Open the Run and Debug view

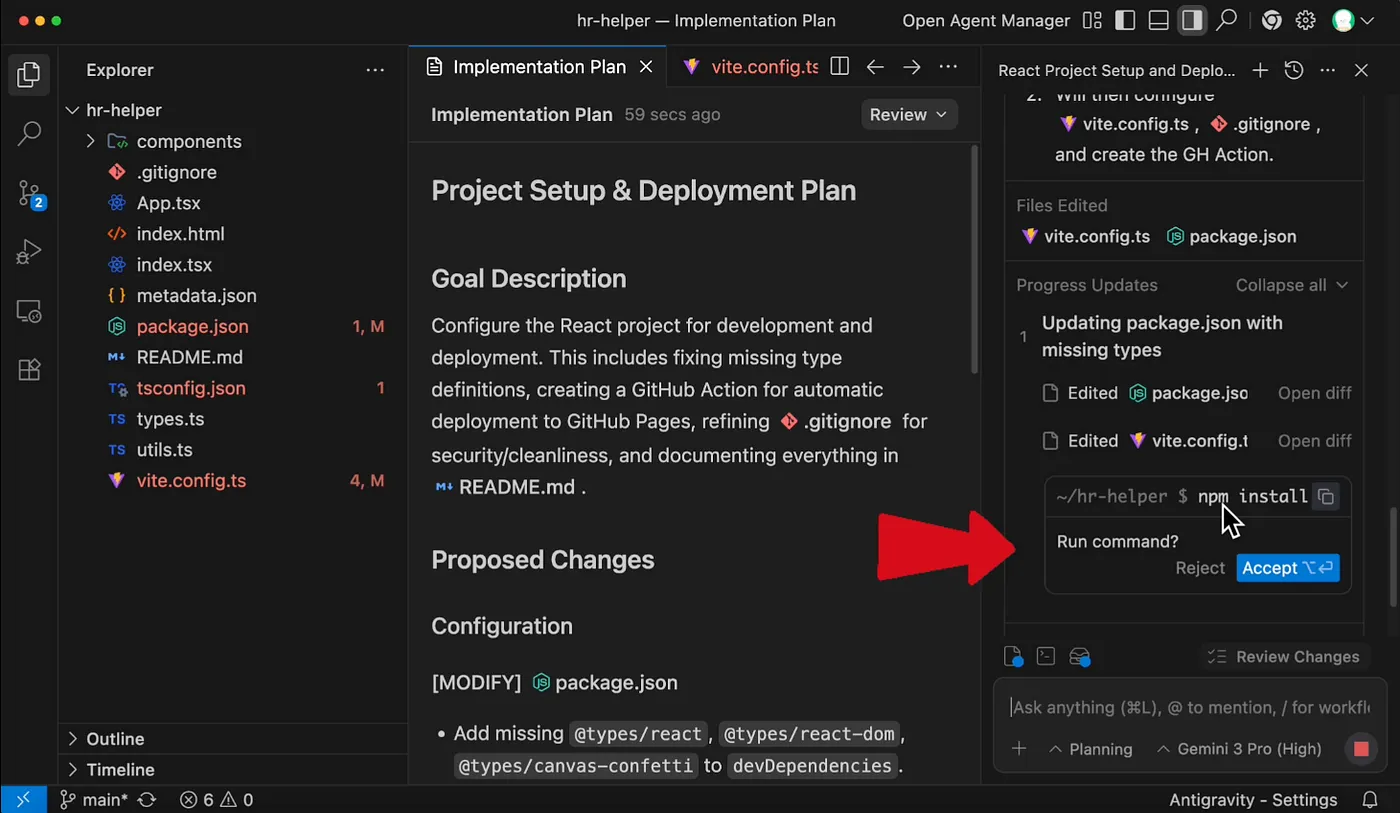pos(29,252)
